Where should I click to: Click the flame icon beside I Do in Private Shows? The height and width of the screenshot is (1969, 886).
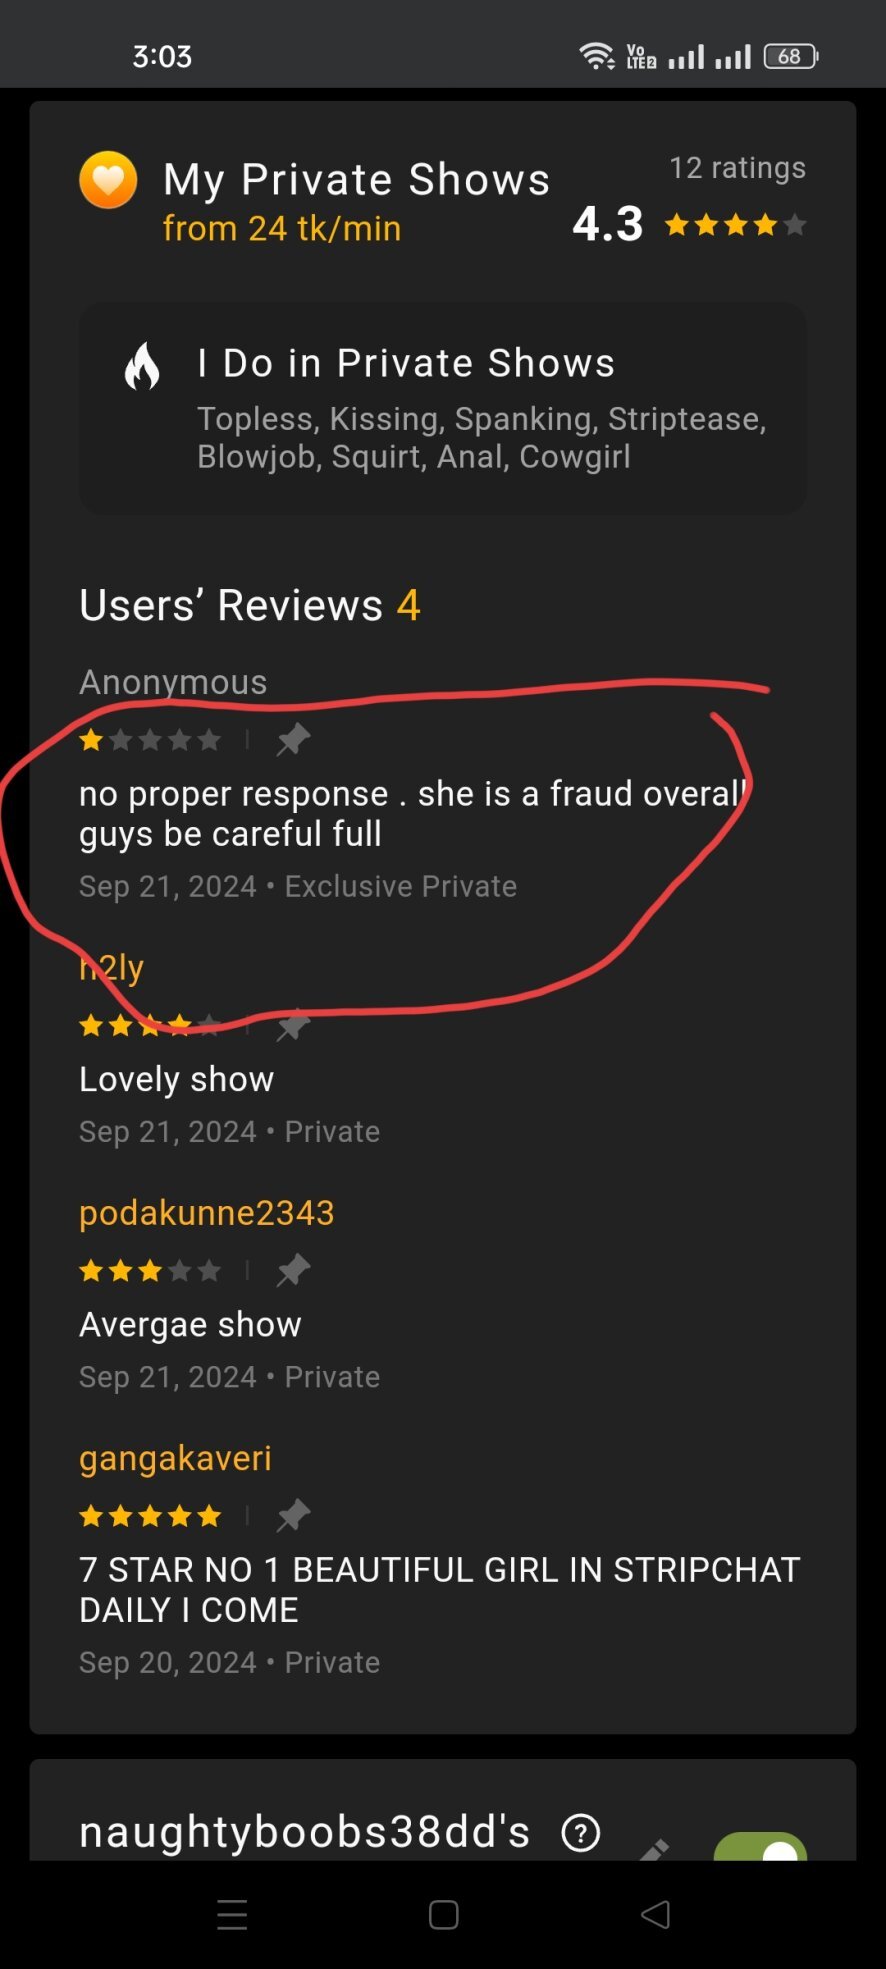[x=142, y=365]
